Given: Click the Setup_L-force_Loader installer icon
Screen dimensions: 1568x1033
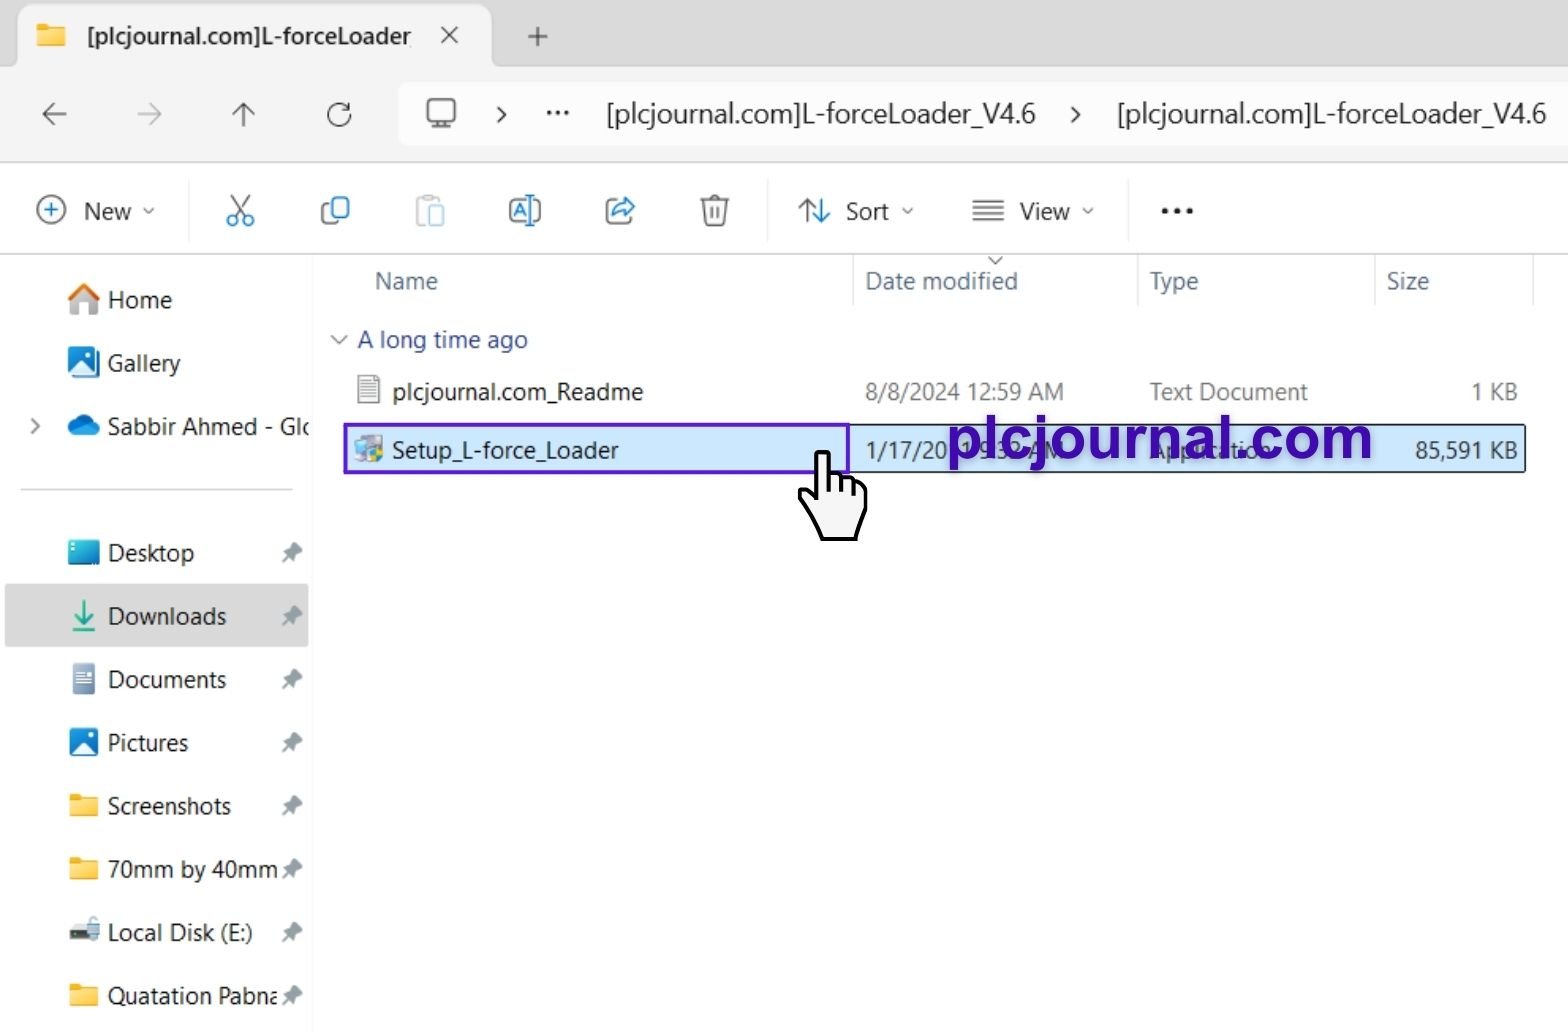Looking at the screenshot, I should 369,449.
